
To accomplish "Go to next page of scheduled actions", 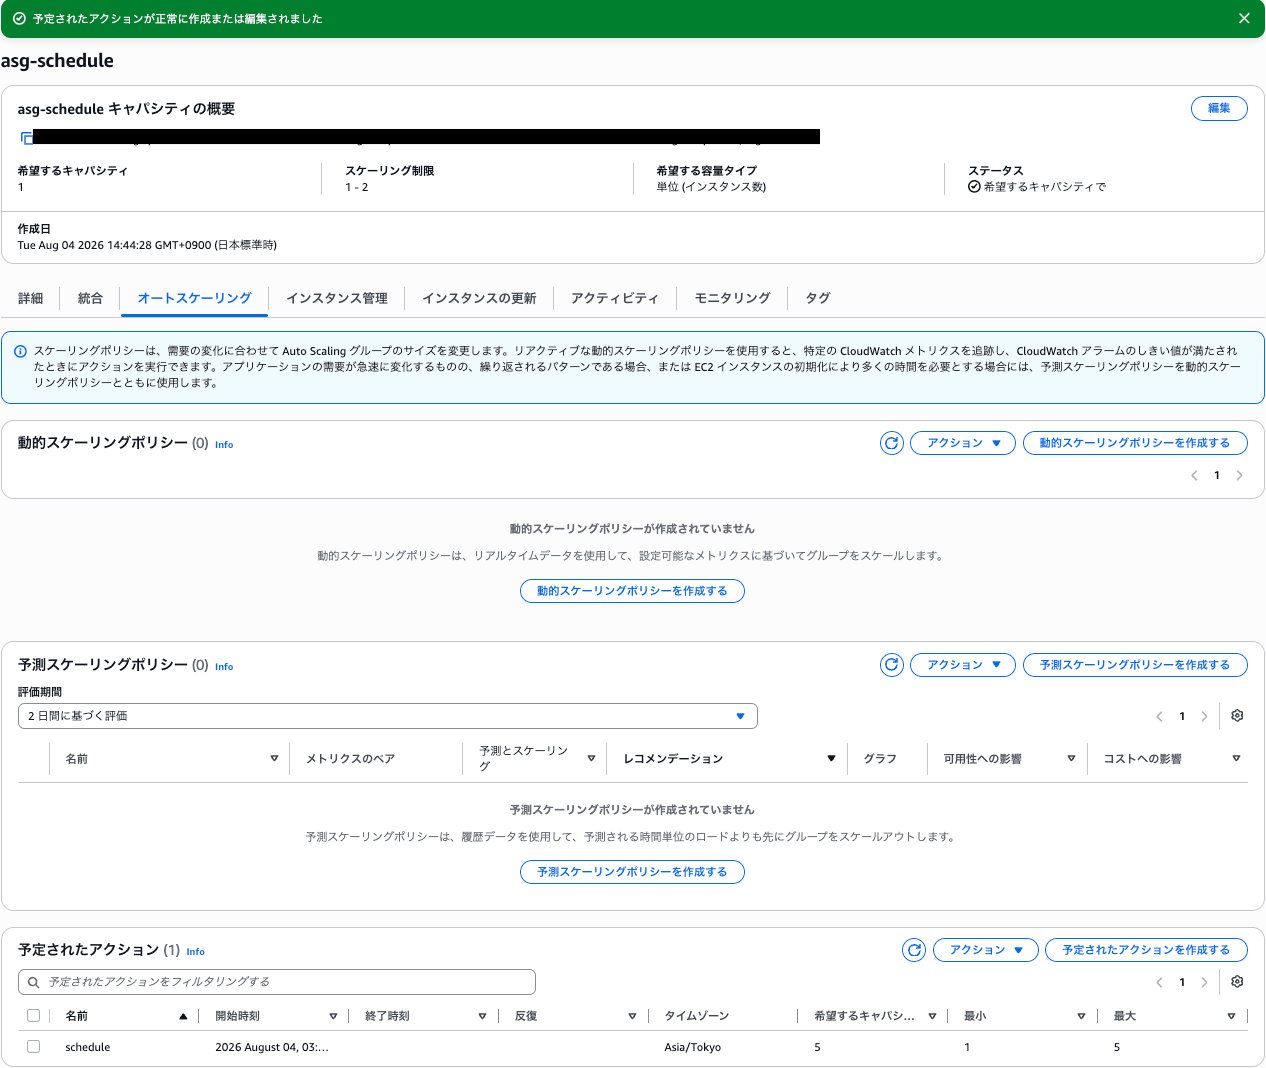I will (1204, 982).
